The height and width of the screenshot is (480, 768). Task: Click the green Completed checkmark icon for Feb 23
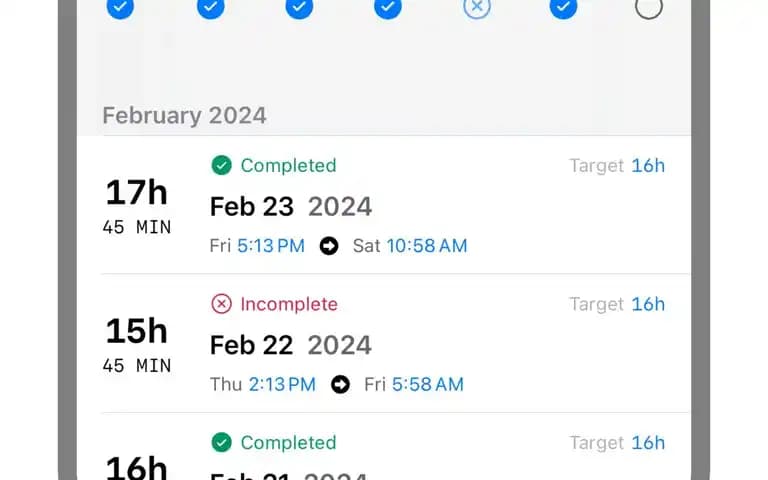[x=221, y=166]
